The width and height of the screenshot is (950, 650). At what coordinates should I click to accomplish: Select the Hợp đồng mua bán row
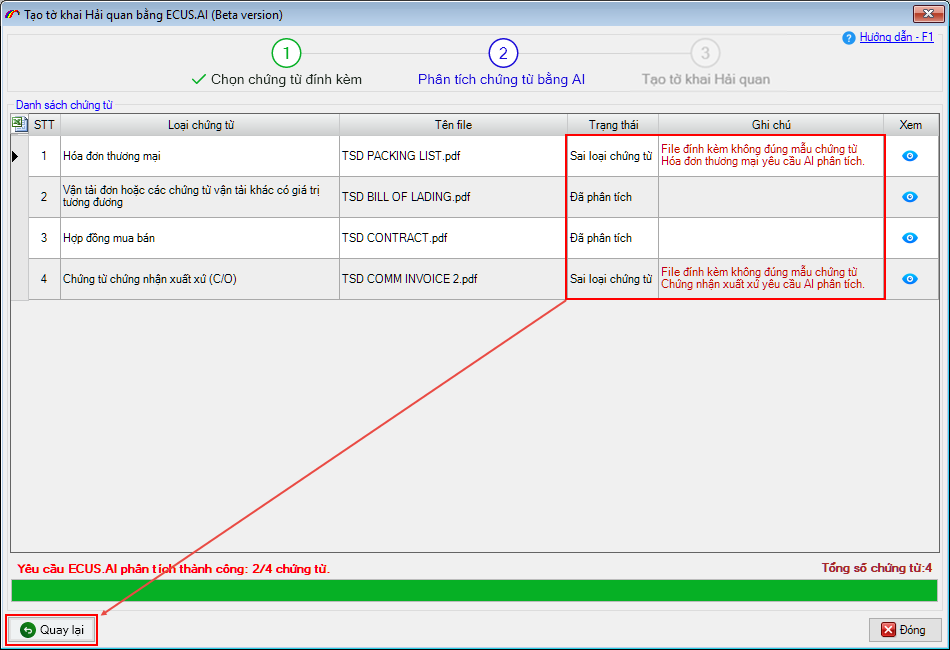pos(200,238)
